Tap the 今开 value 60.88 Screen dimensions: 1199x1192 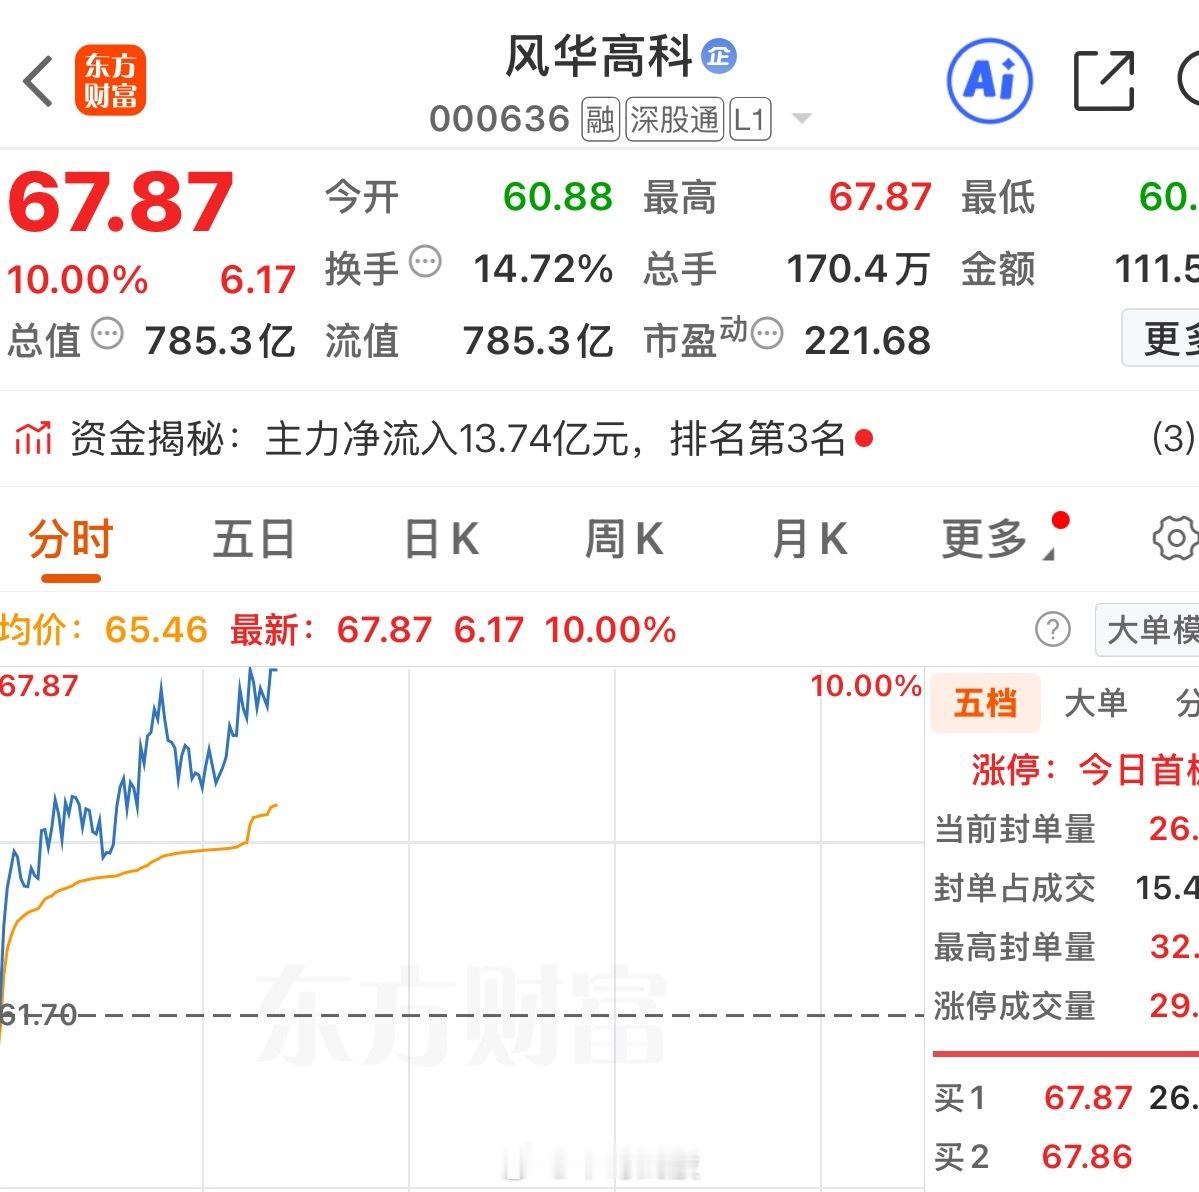click(x=558, y=197)
